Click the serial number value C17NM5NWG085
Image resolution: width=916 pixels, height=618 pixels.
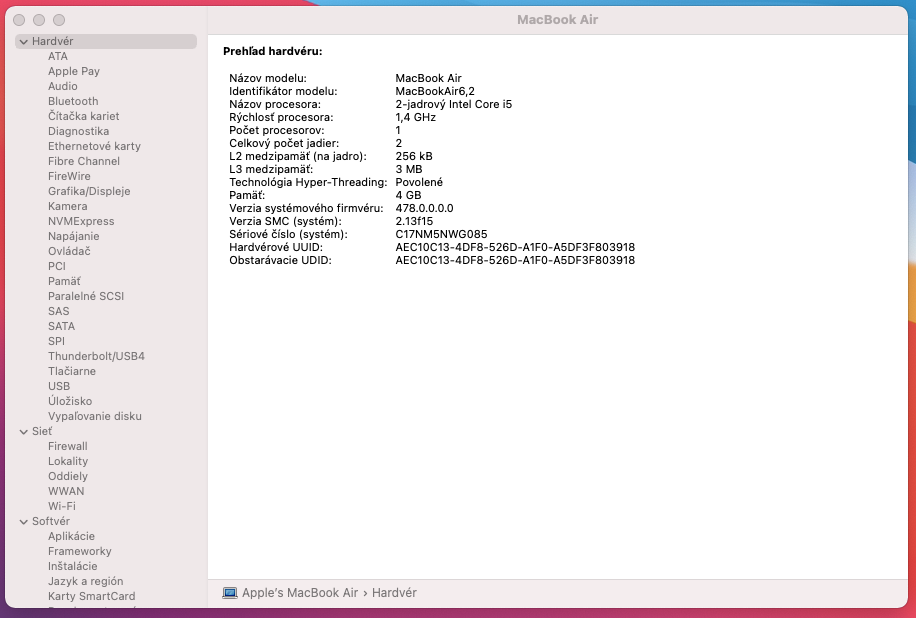pos(441,234)
